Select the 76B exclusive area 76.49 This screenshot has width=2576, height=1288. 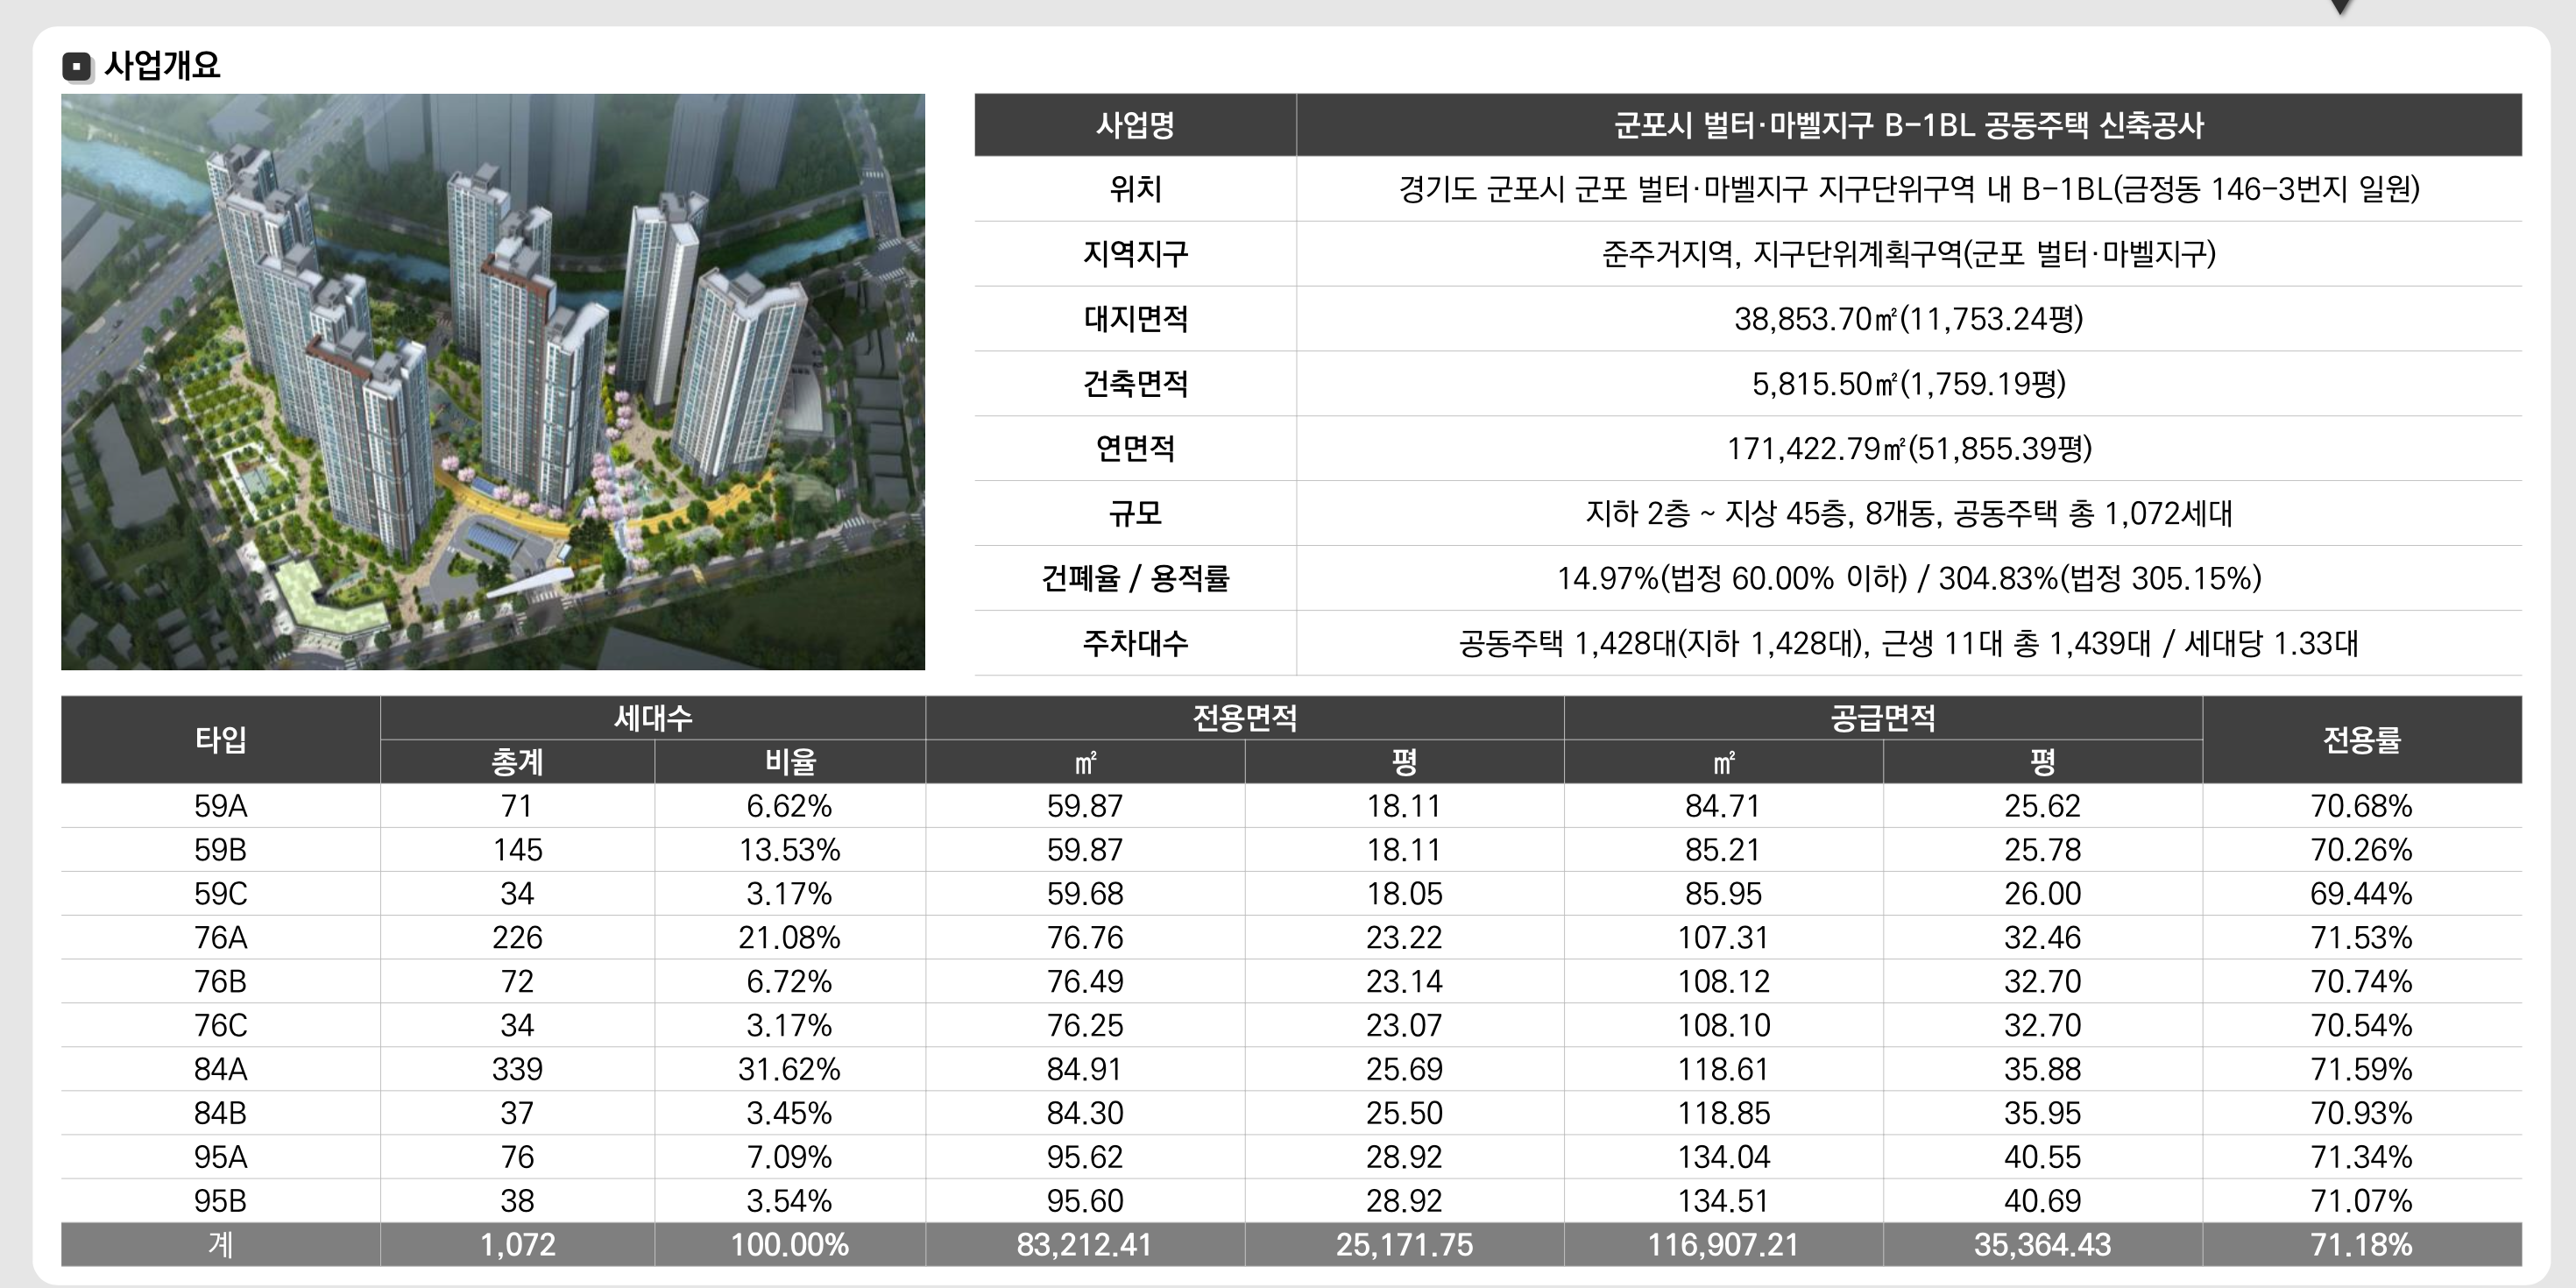click(1085, 981)
